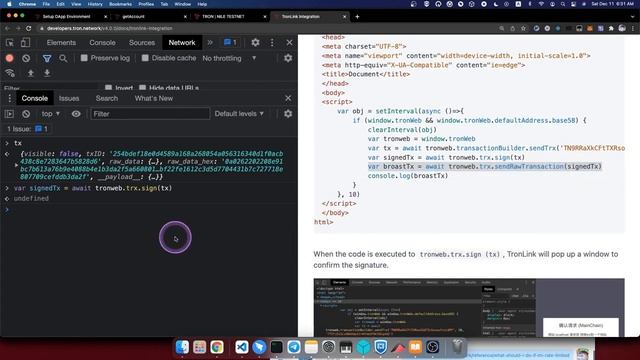This screenshot has height=360, width=640.
Task: Click the export HAR download arrow
Action: 47,73
